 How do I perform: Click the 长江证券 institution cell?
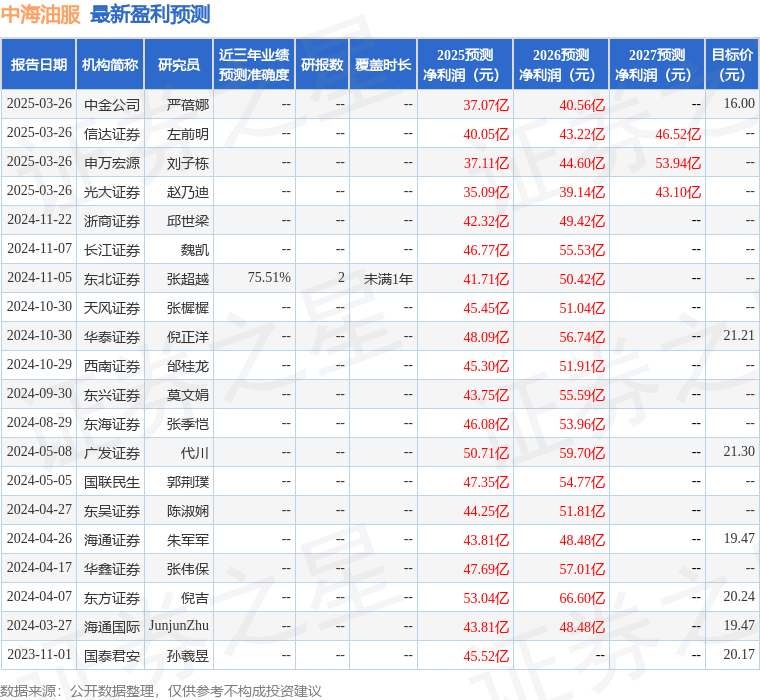click(112, 250)
